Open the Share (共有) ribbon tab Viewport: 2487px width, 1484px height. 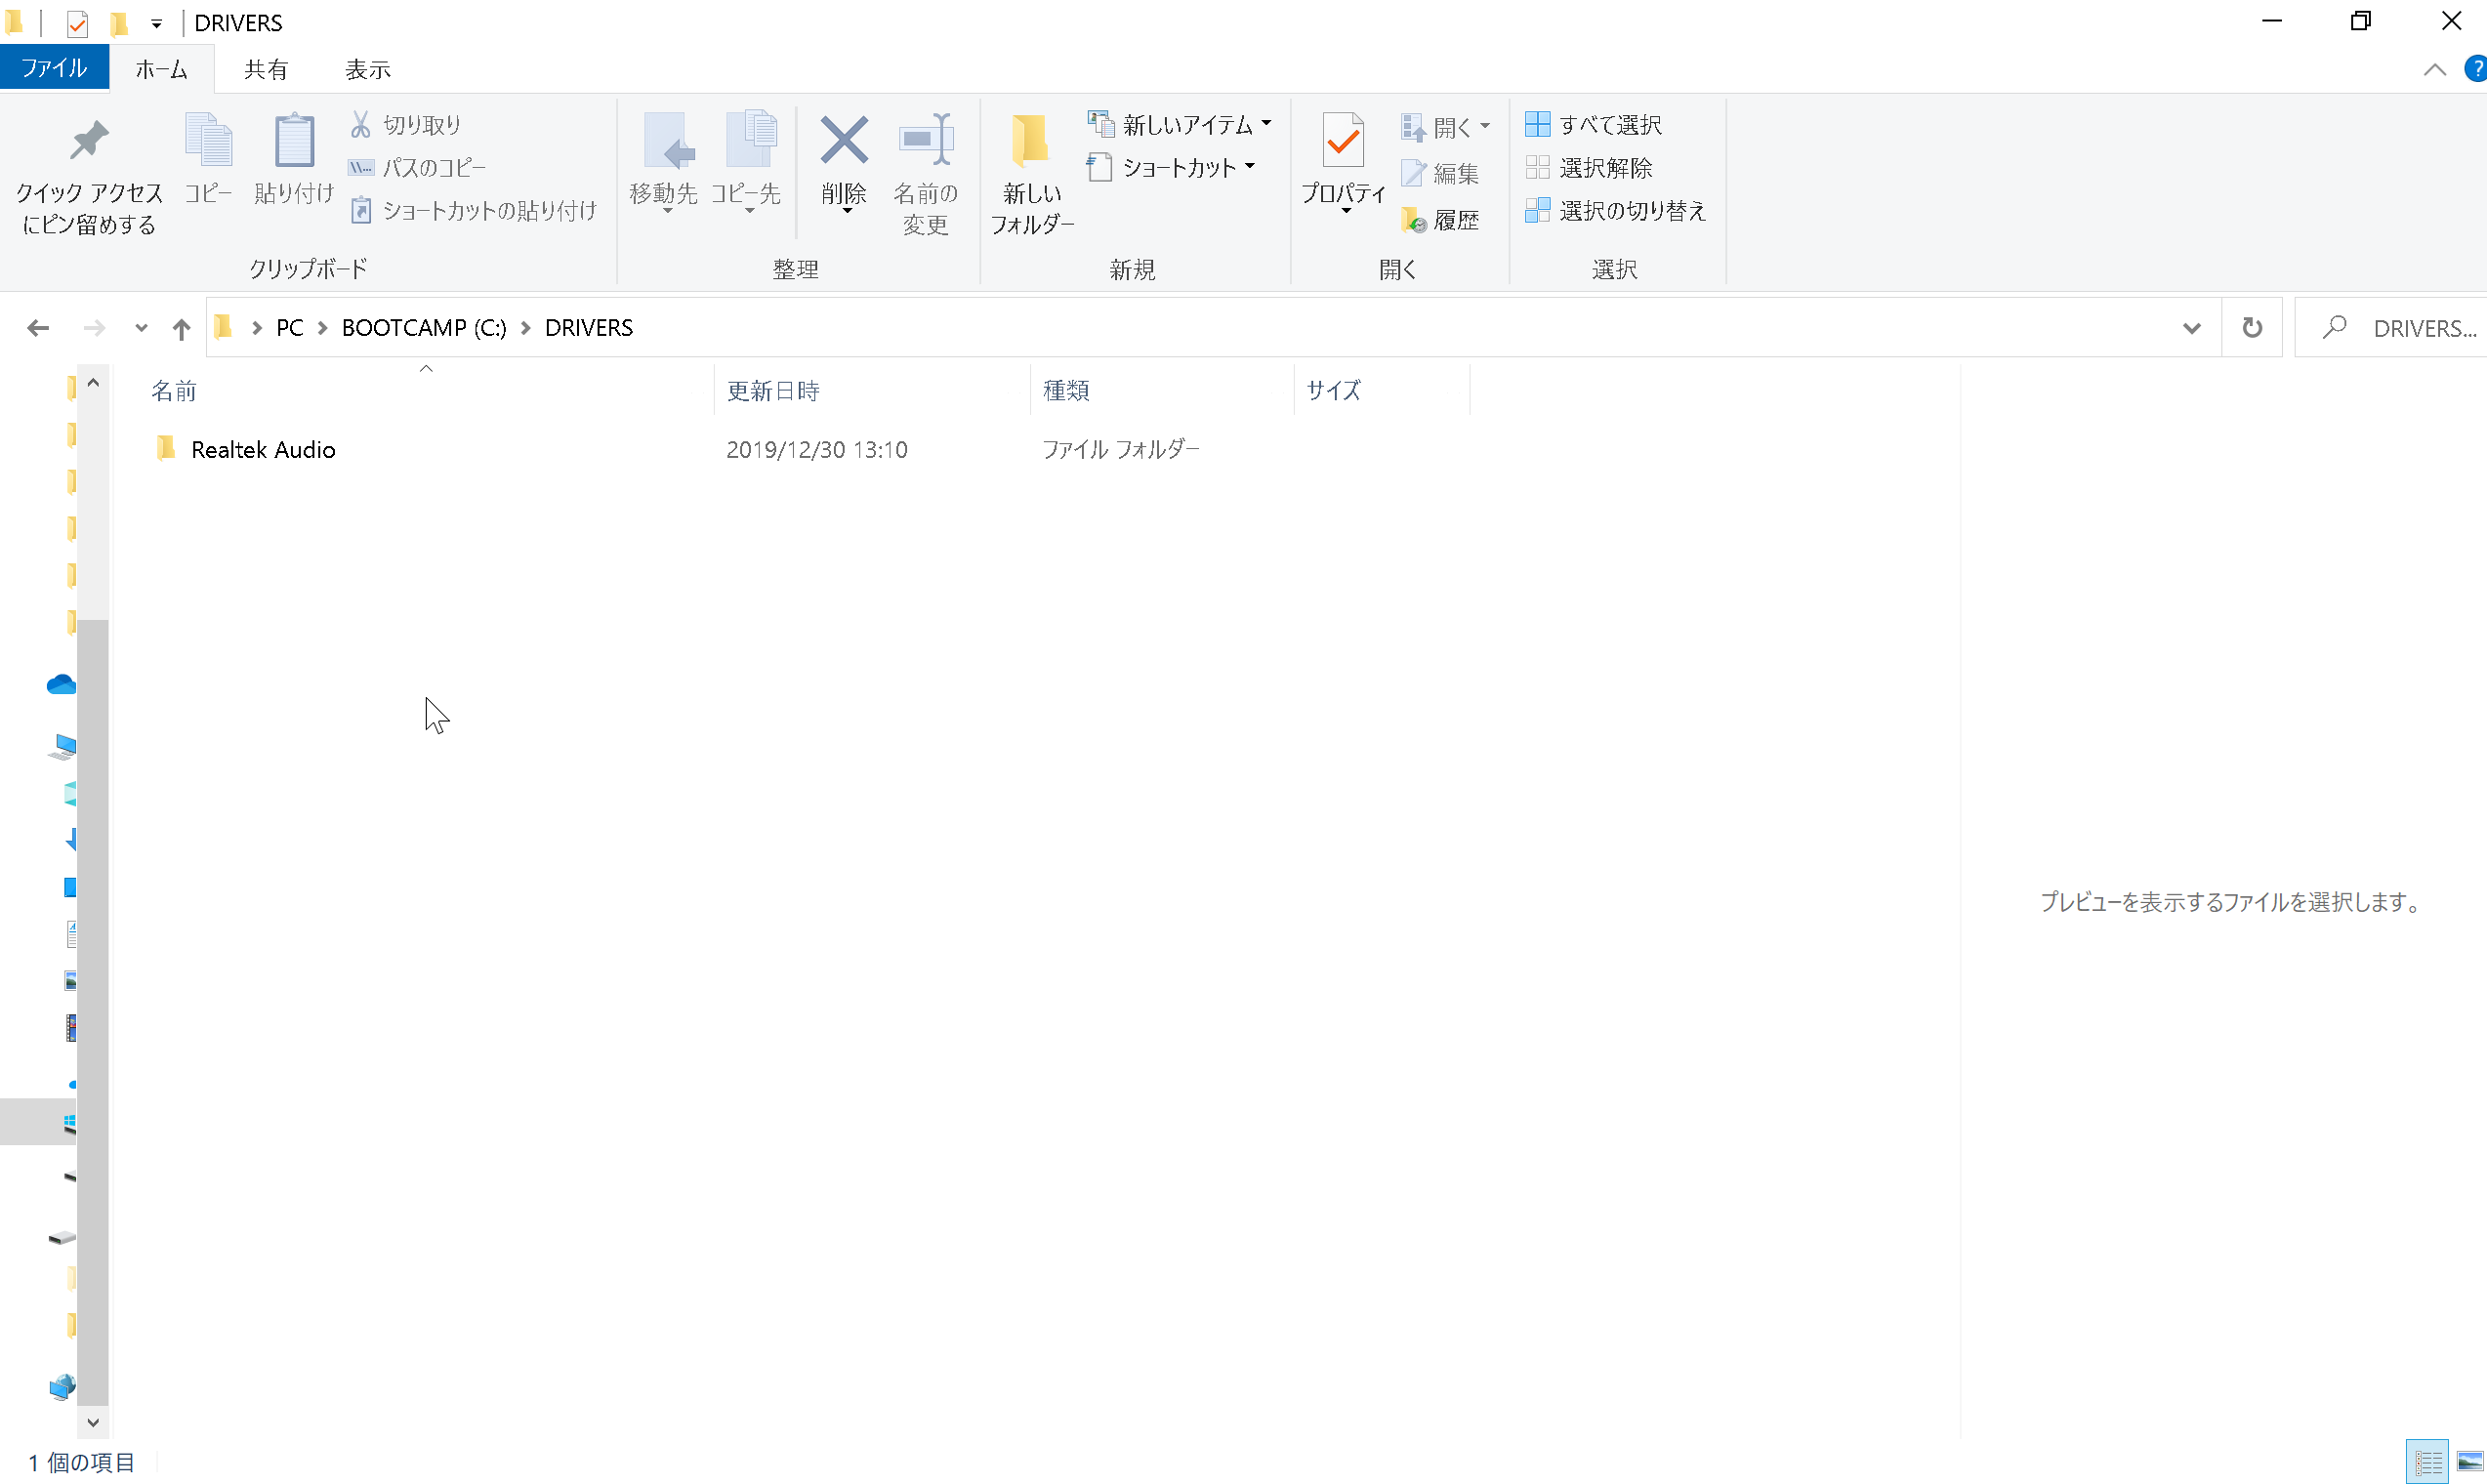[x=266, y=69]
